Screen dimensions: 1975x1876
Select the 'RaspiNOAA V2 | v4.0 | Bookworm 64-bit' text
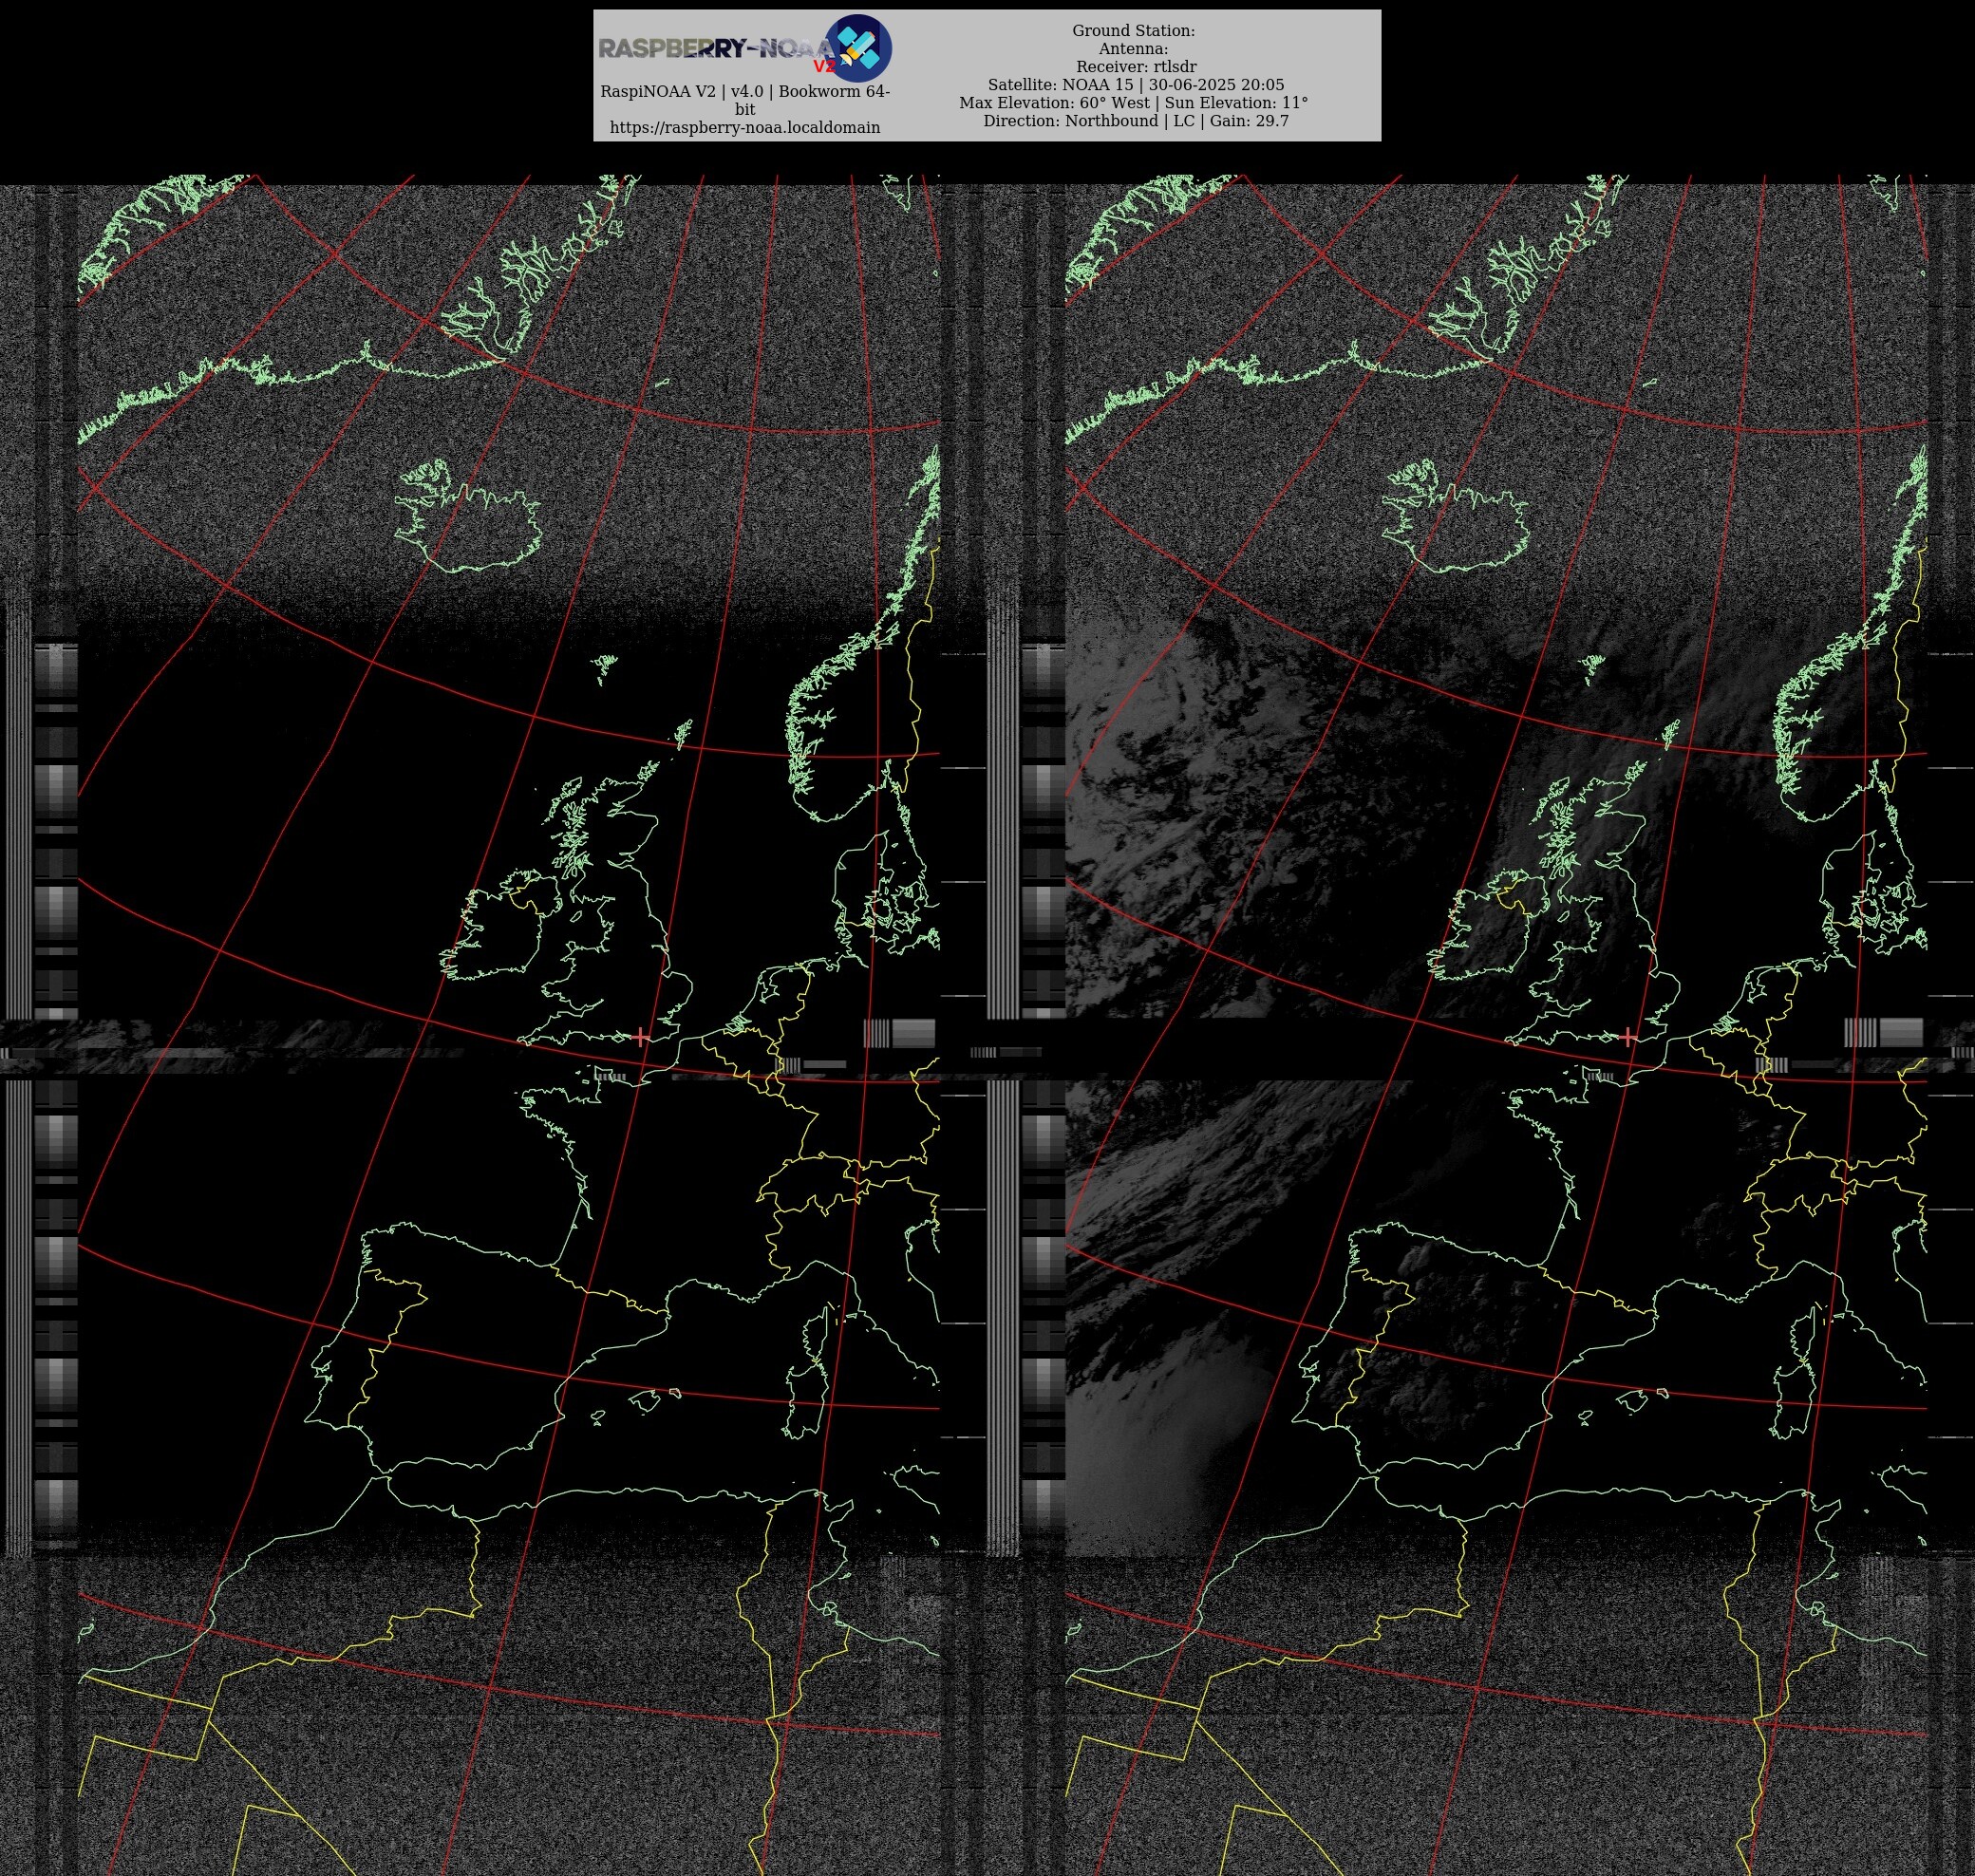(x=745, y=100)
